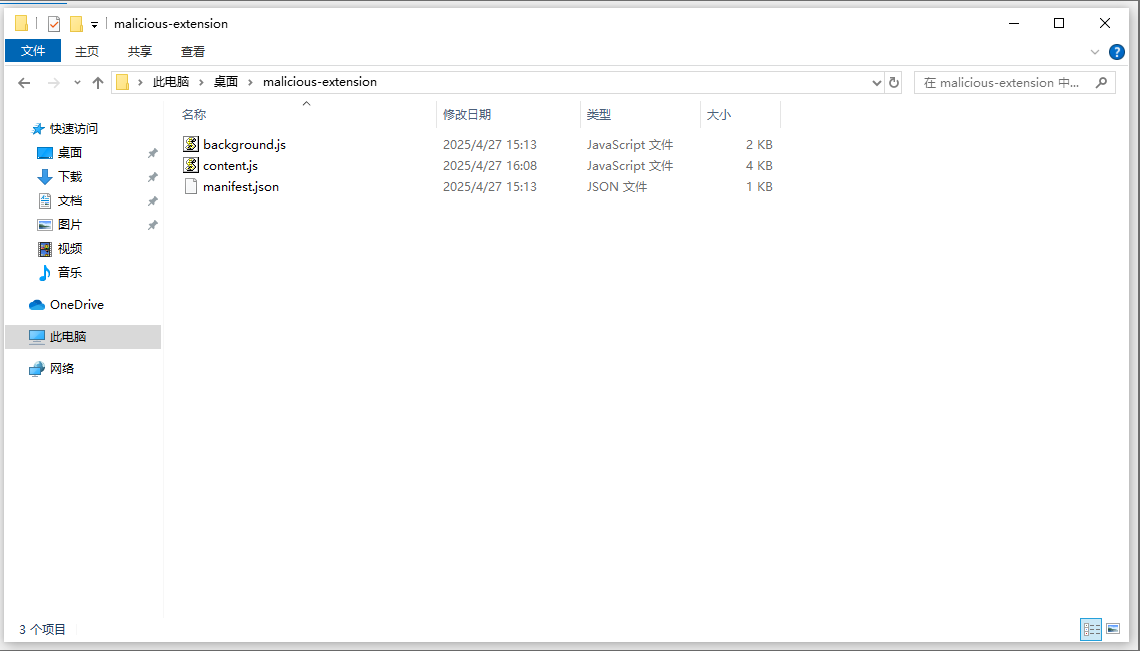The image size is (1140, 651).
Task: Click the Properties quick access toolbar icon
Action: click(54, 24)
